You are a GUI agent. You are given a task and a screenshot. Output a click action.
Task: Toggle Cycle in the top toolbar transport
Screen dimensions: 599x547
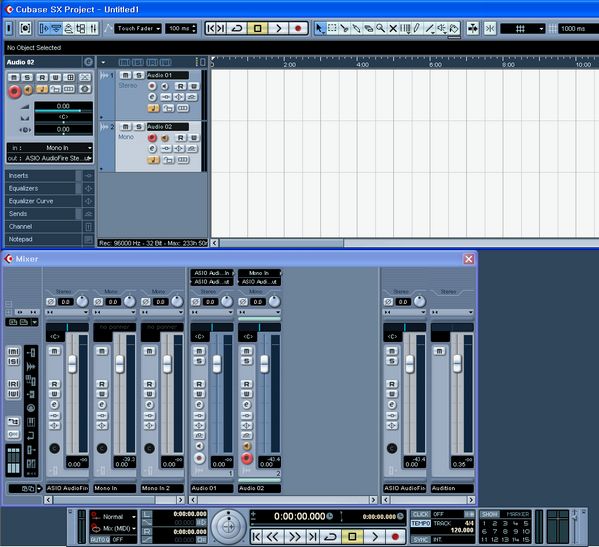(x=237, y=29)
